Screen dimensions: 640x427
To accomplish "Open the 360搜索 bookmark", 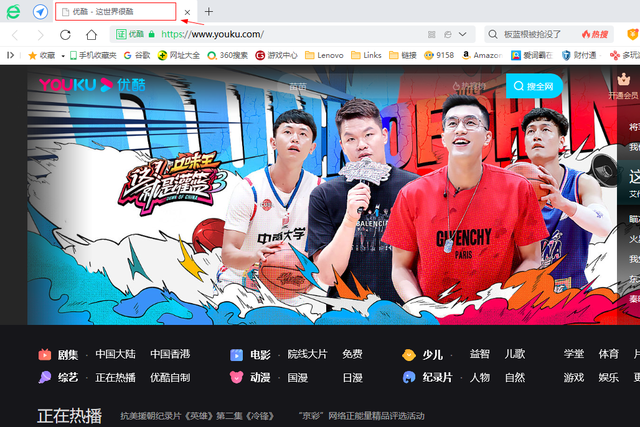I will (x=227, y=55).
